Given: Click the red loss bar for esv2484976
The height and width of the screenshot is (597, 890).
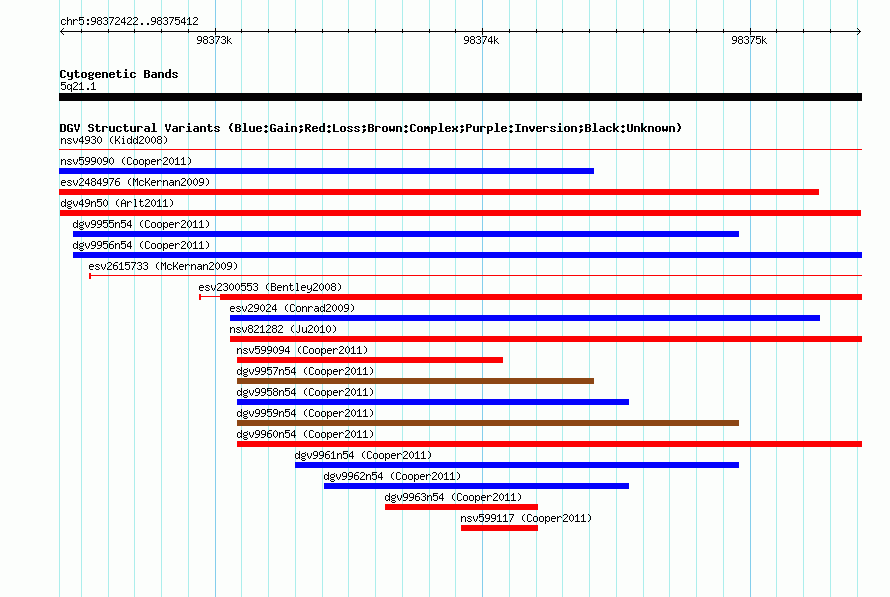Looking at the screenshot, I should (x=439, y=192).
